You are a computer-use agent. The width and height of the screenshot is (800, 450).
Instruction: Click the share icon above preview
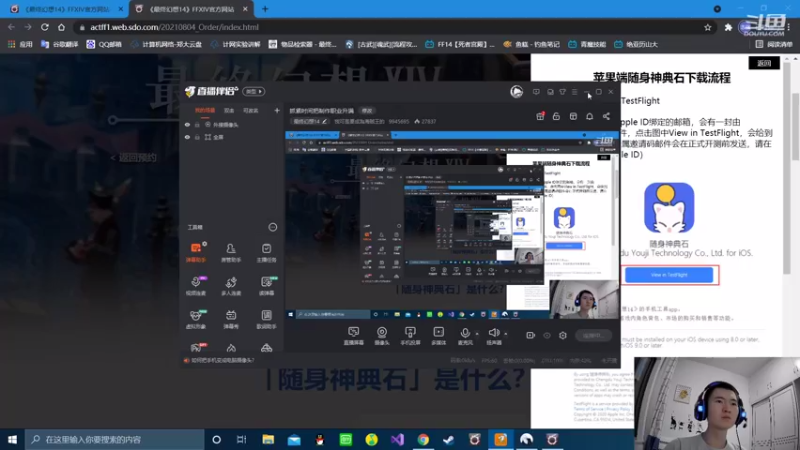pos(606,116)
